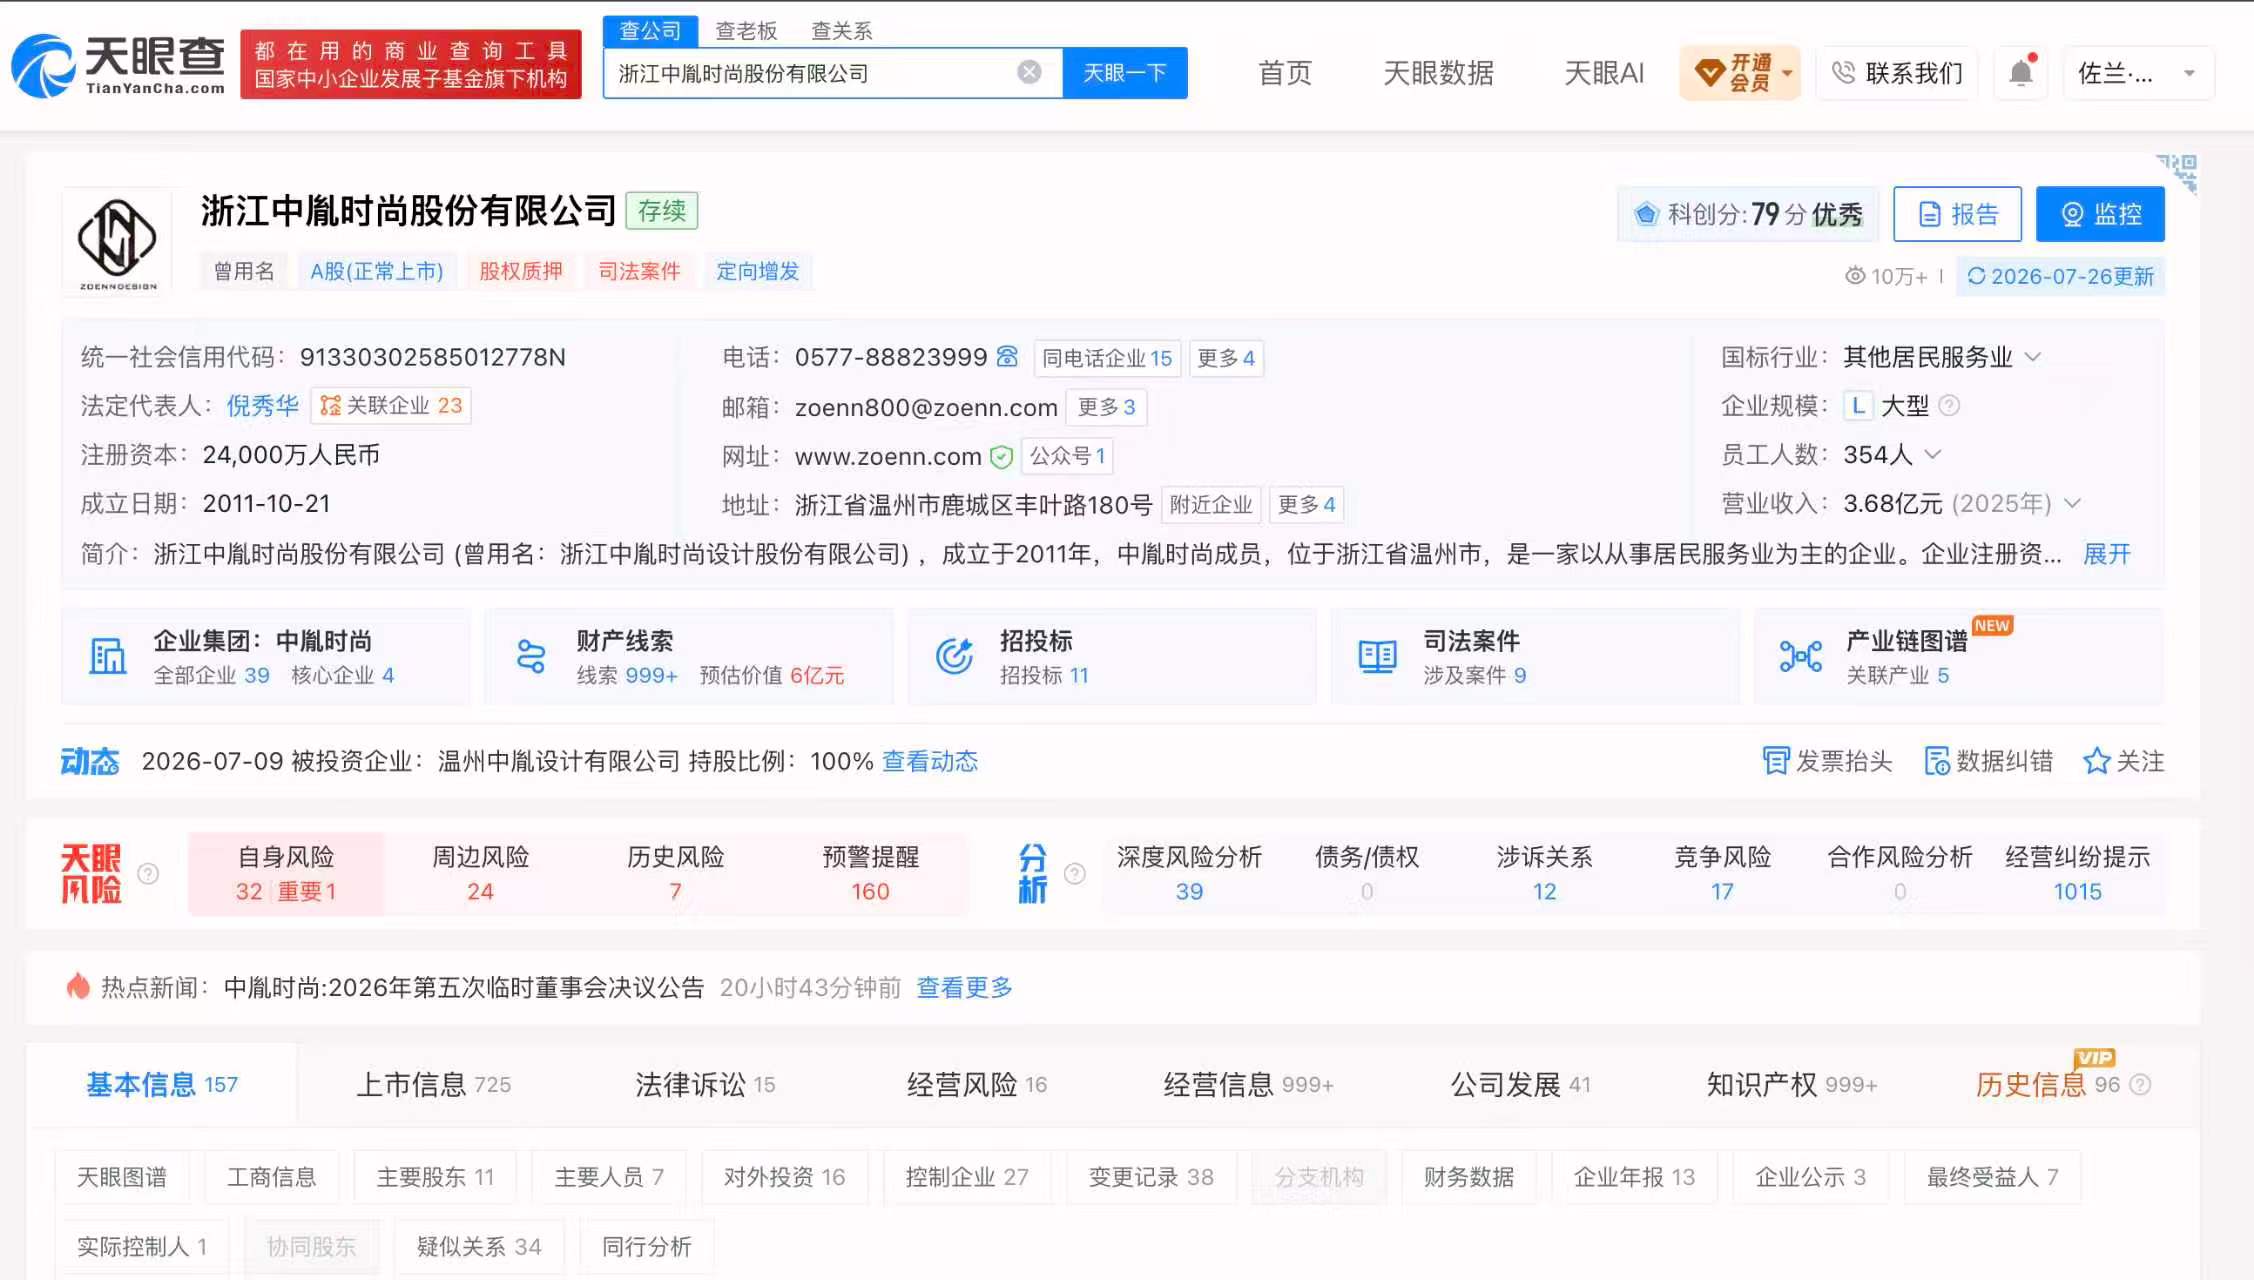Open the 上市信息 tab
This screenshot has width=2254, height=1280.
434,1085
